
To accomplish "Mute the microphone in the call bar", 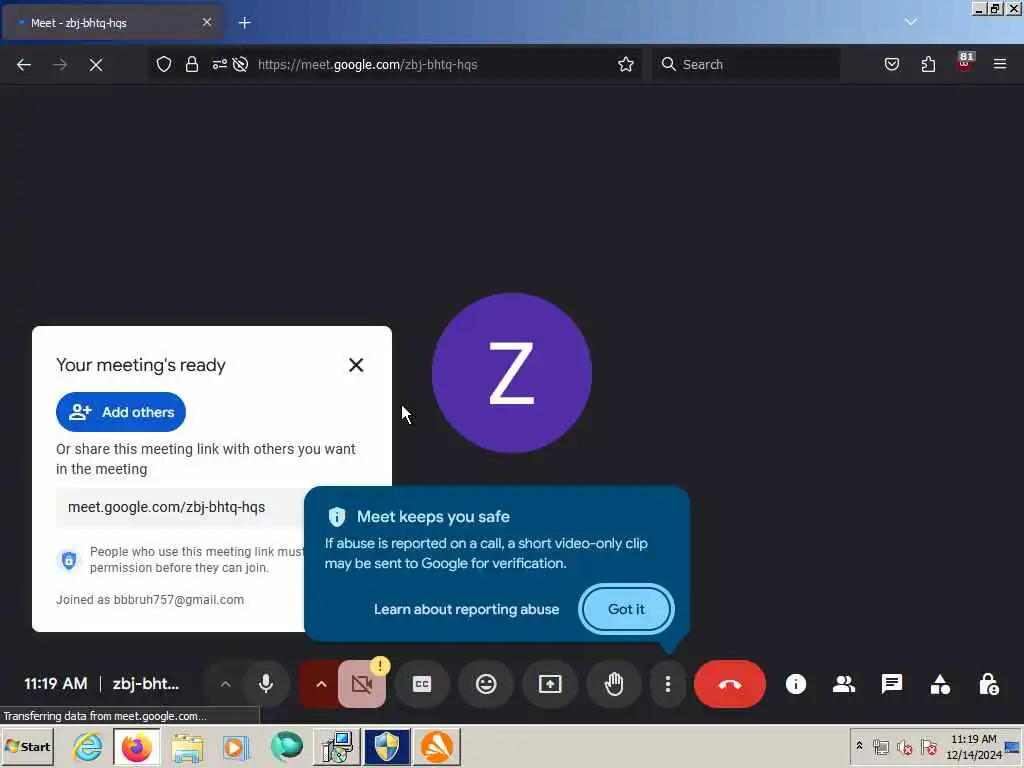I will point(266,684).
